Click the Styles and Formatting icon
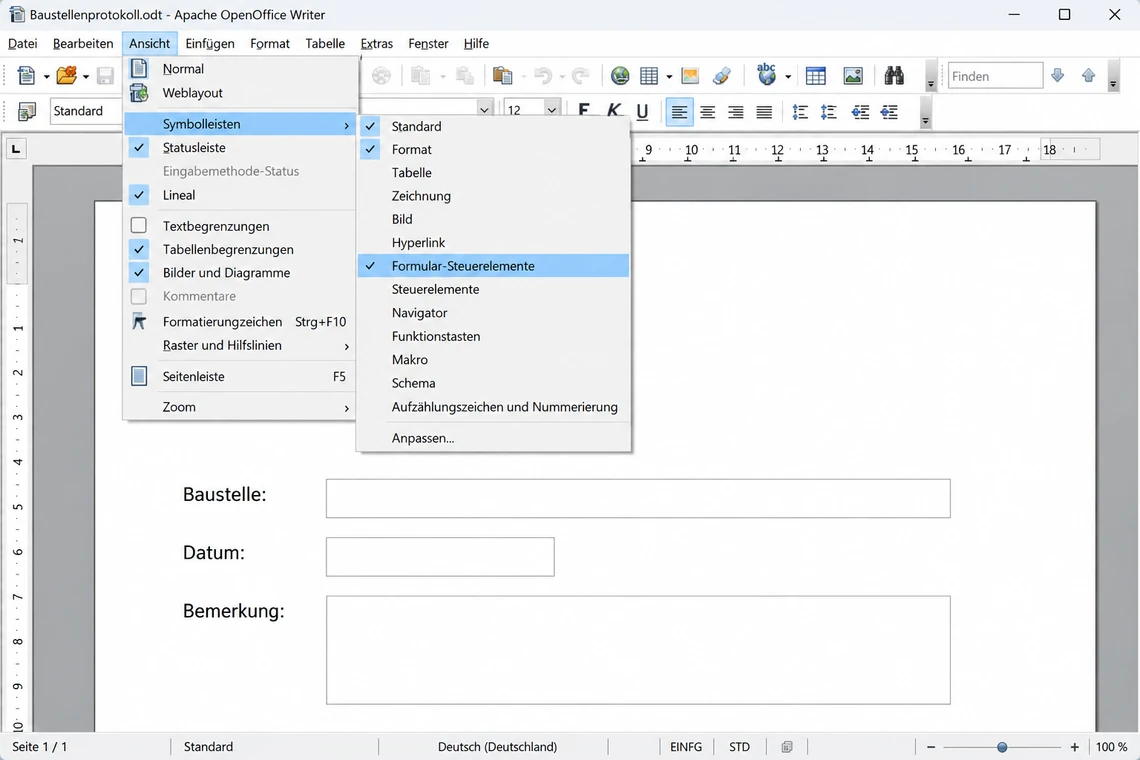Image resolution: width=1140 pixels, height=760 pixels. pyautogui.click(x=26, y=111)
